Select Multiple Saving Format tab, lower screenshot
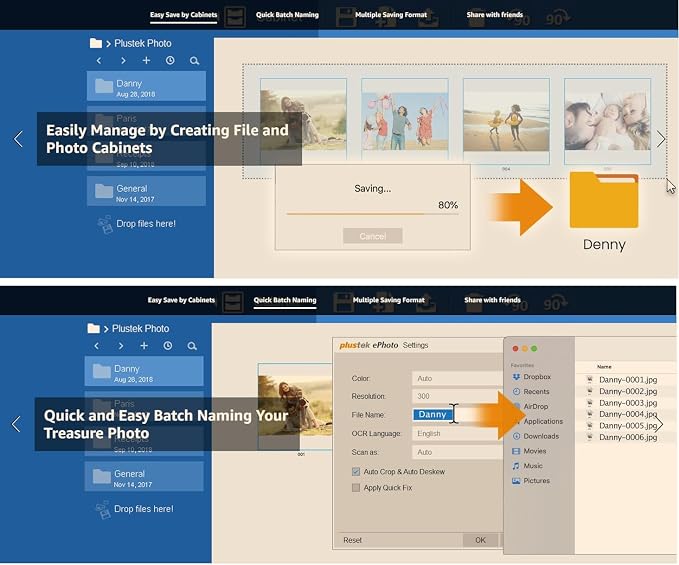679x565 pixels. 389,300
